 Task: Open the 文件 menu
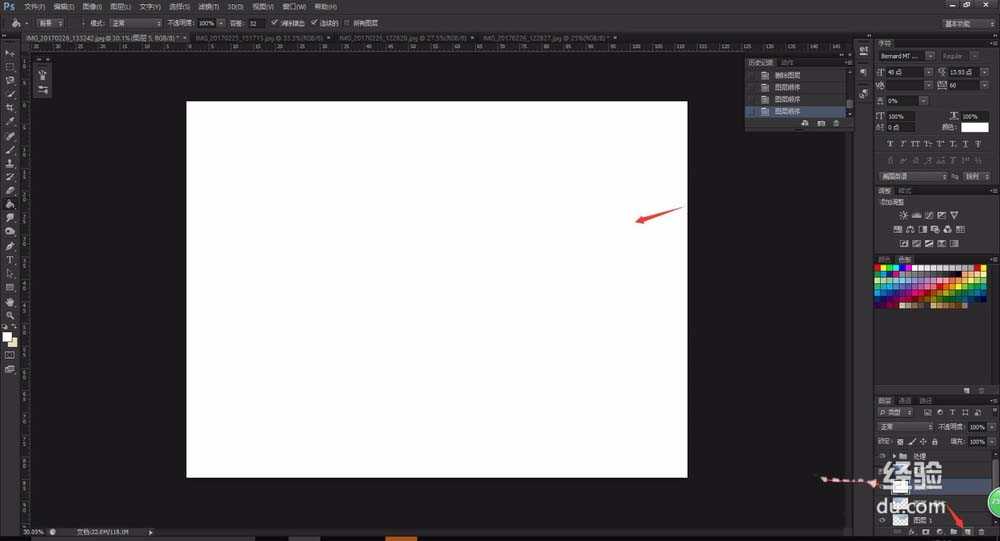click(x=34, y=6)
